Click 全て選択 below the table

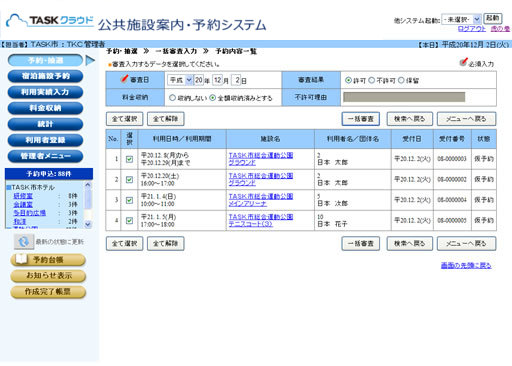(124, 243)
